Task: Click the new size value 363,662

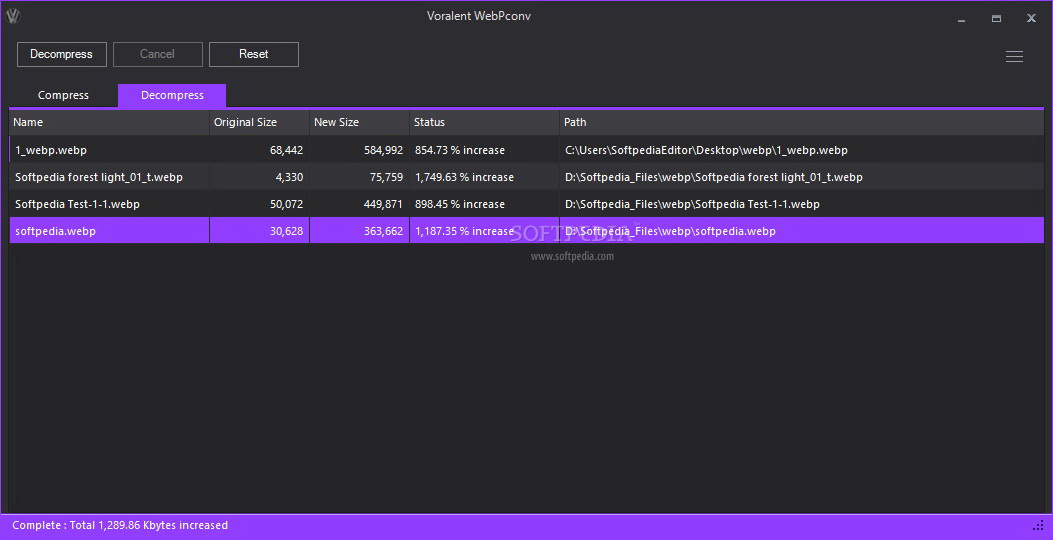Action: pos(383,231)
